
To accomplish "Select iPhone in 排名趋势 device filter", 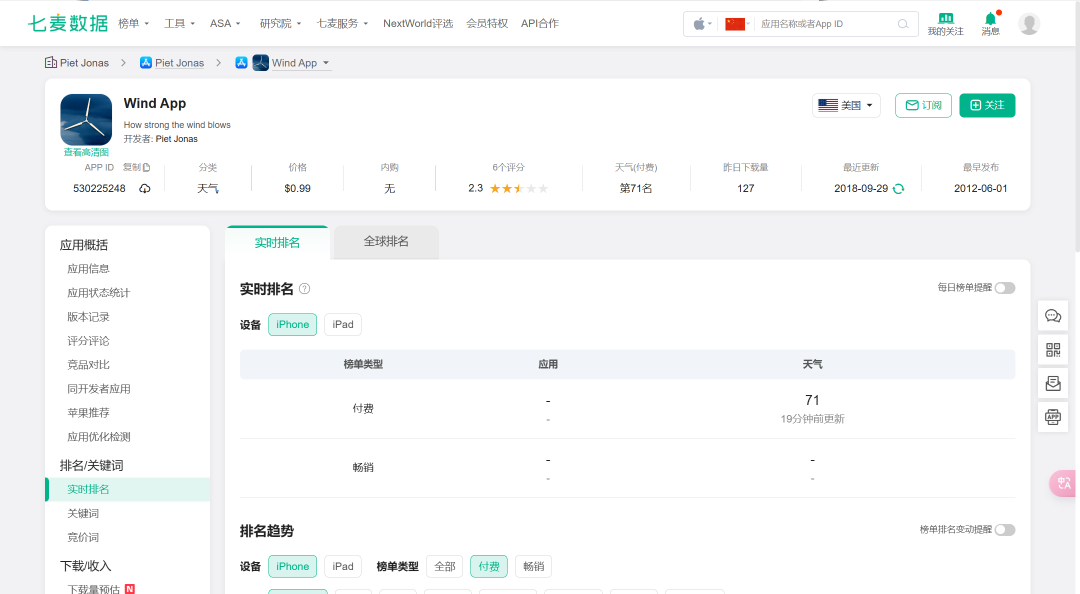I will [x=293, y=566].
